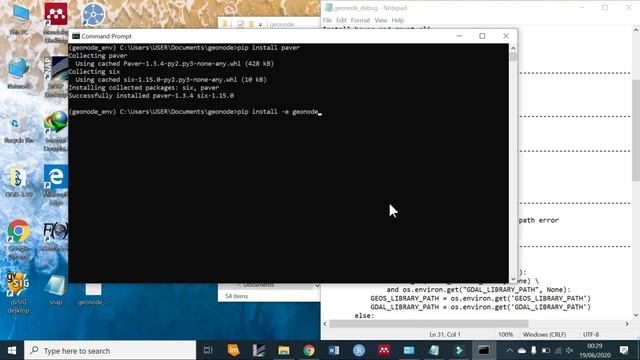This screenshot has height=360, width=640.
Task: Open Notepad Format menu
Action: (360, 20)
